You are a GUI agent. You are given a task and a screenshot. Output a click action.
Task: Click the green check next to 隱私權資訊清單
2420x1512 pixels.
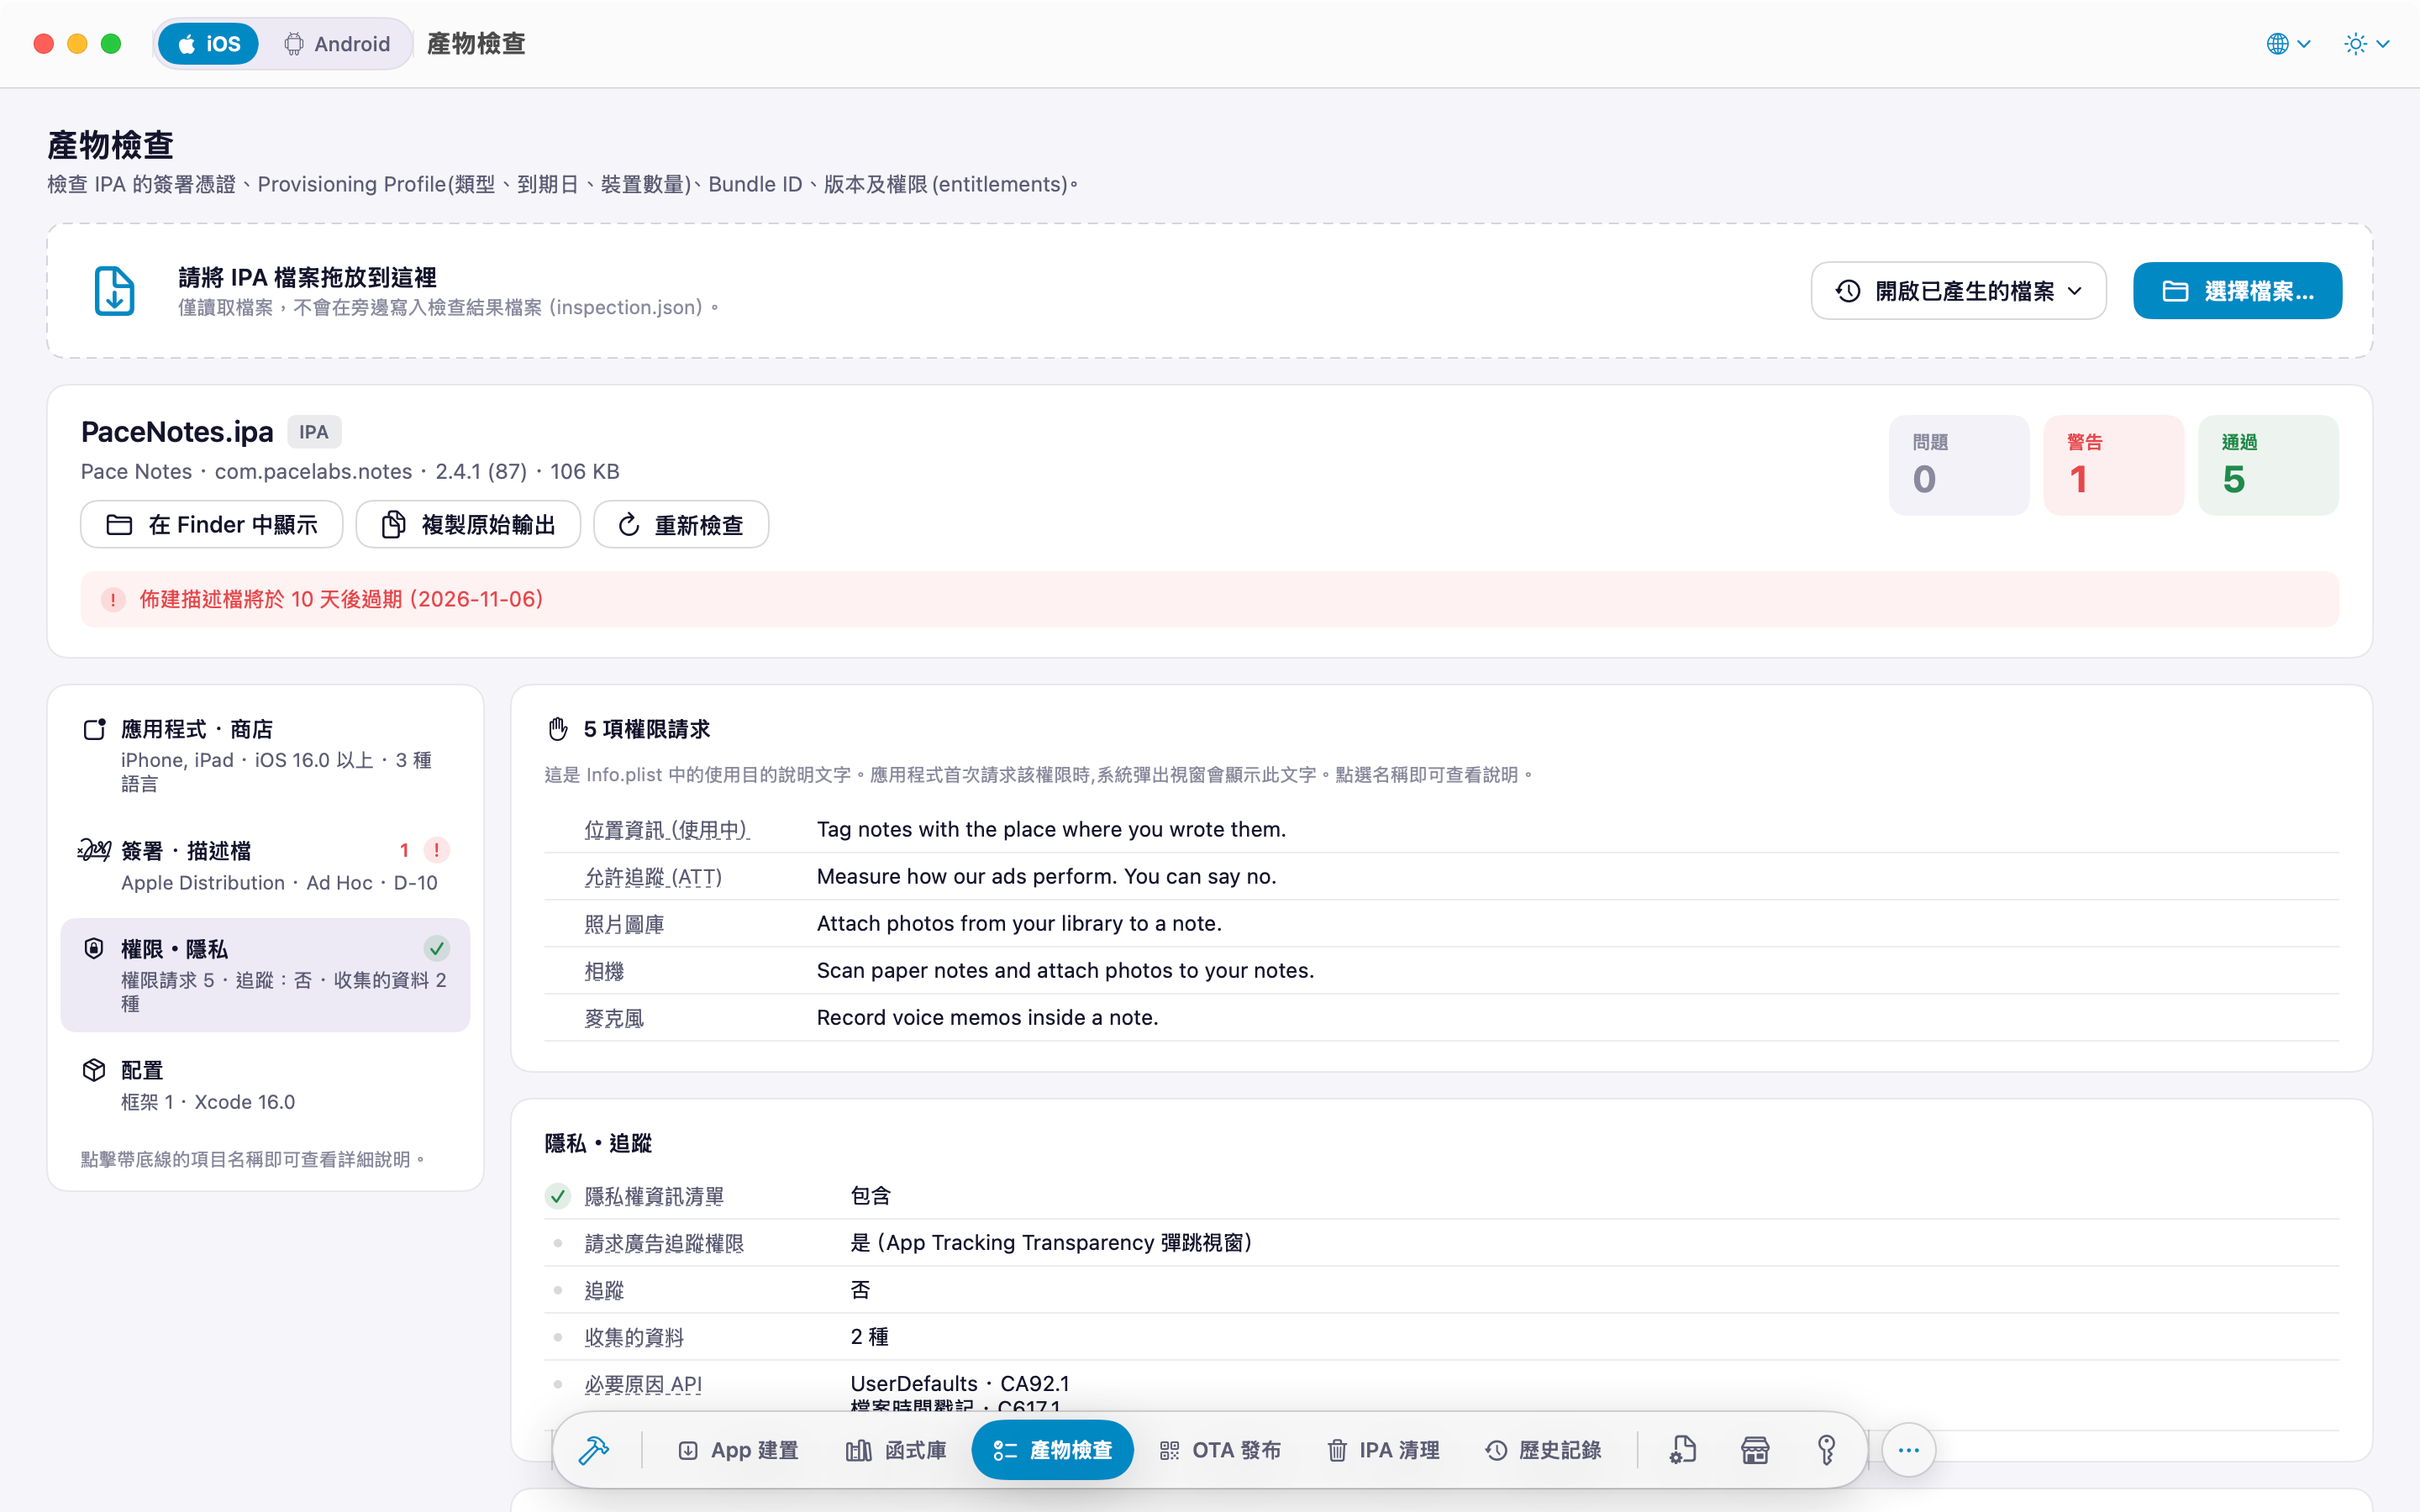558,1196
